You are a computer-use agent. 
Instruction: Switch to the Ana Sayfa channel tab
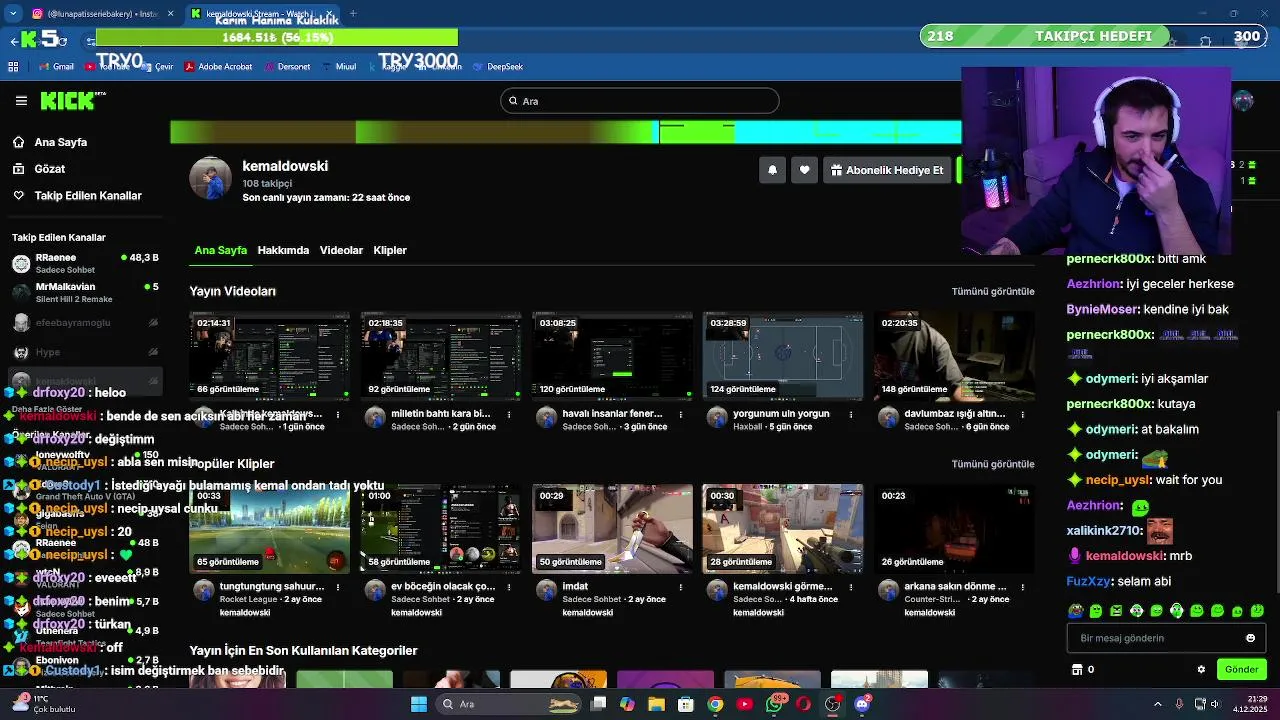point(221,250)
